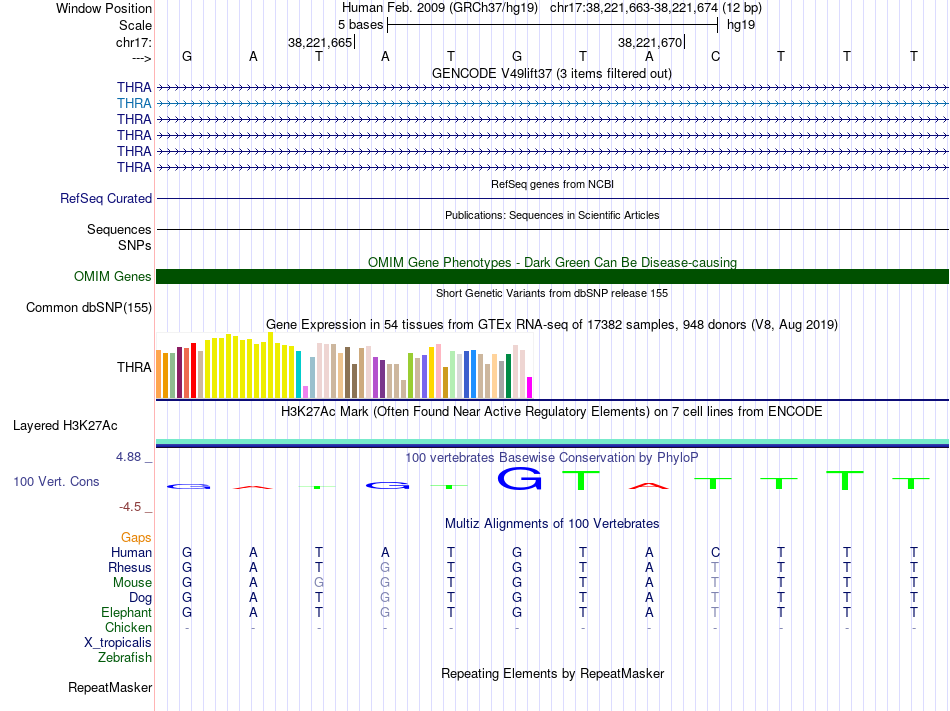This screenshot has height=711, width=950.
Task: Click the X_tropicalis alignment row label
Action: pyautogui.click(x=118, y=643)
